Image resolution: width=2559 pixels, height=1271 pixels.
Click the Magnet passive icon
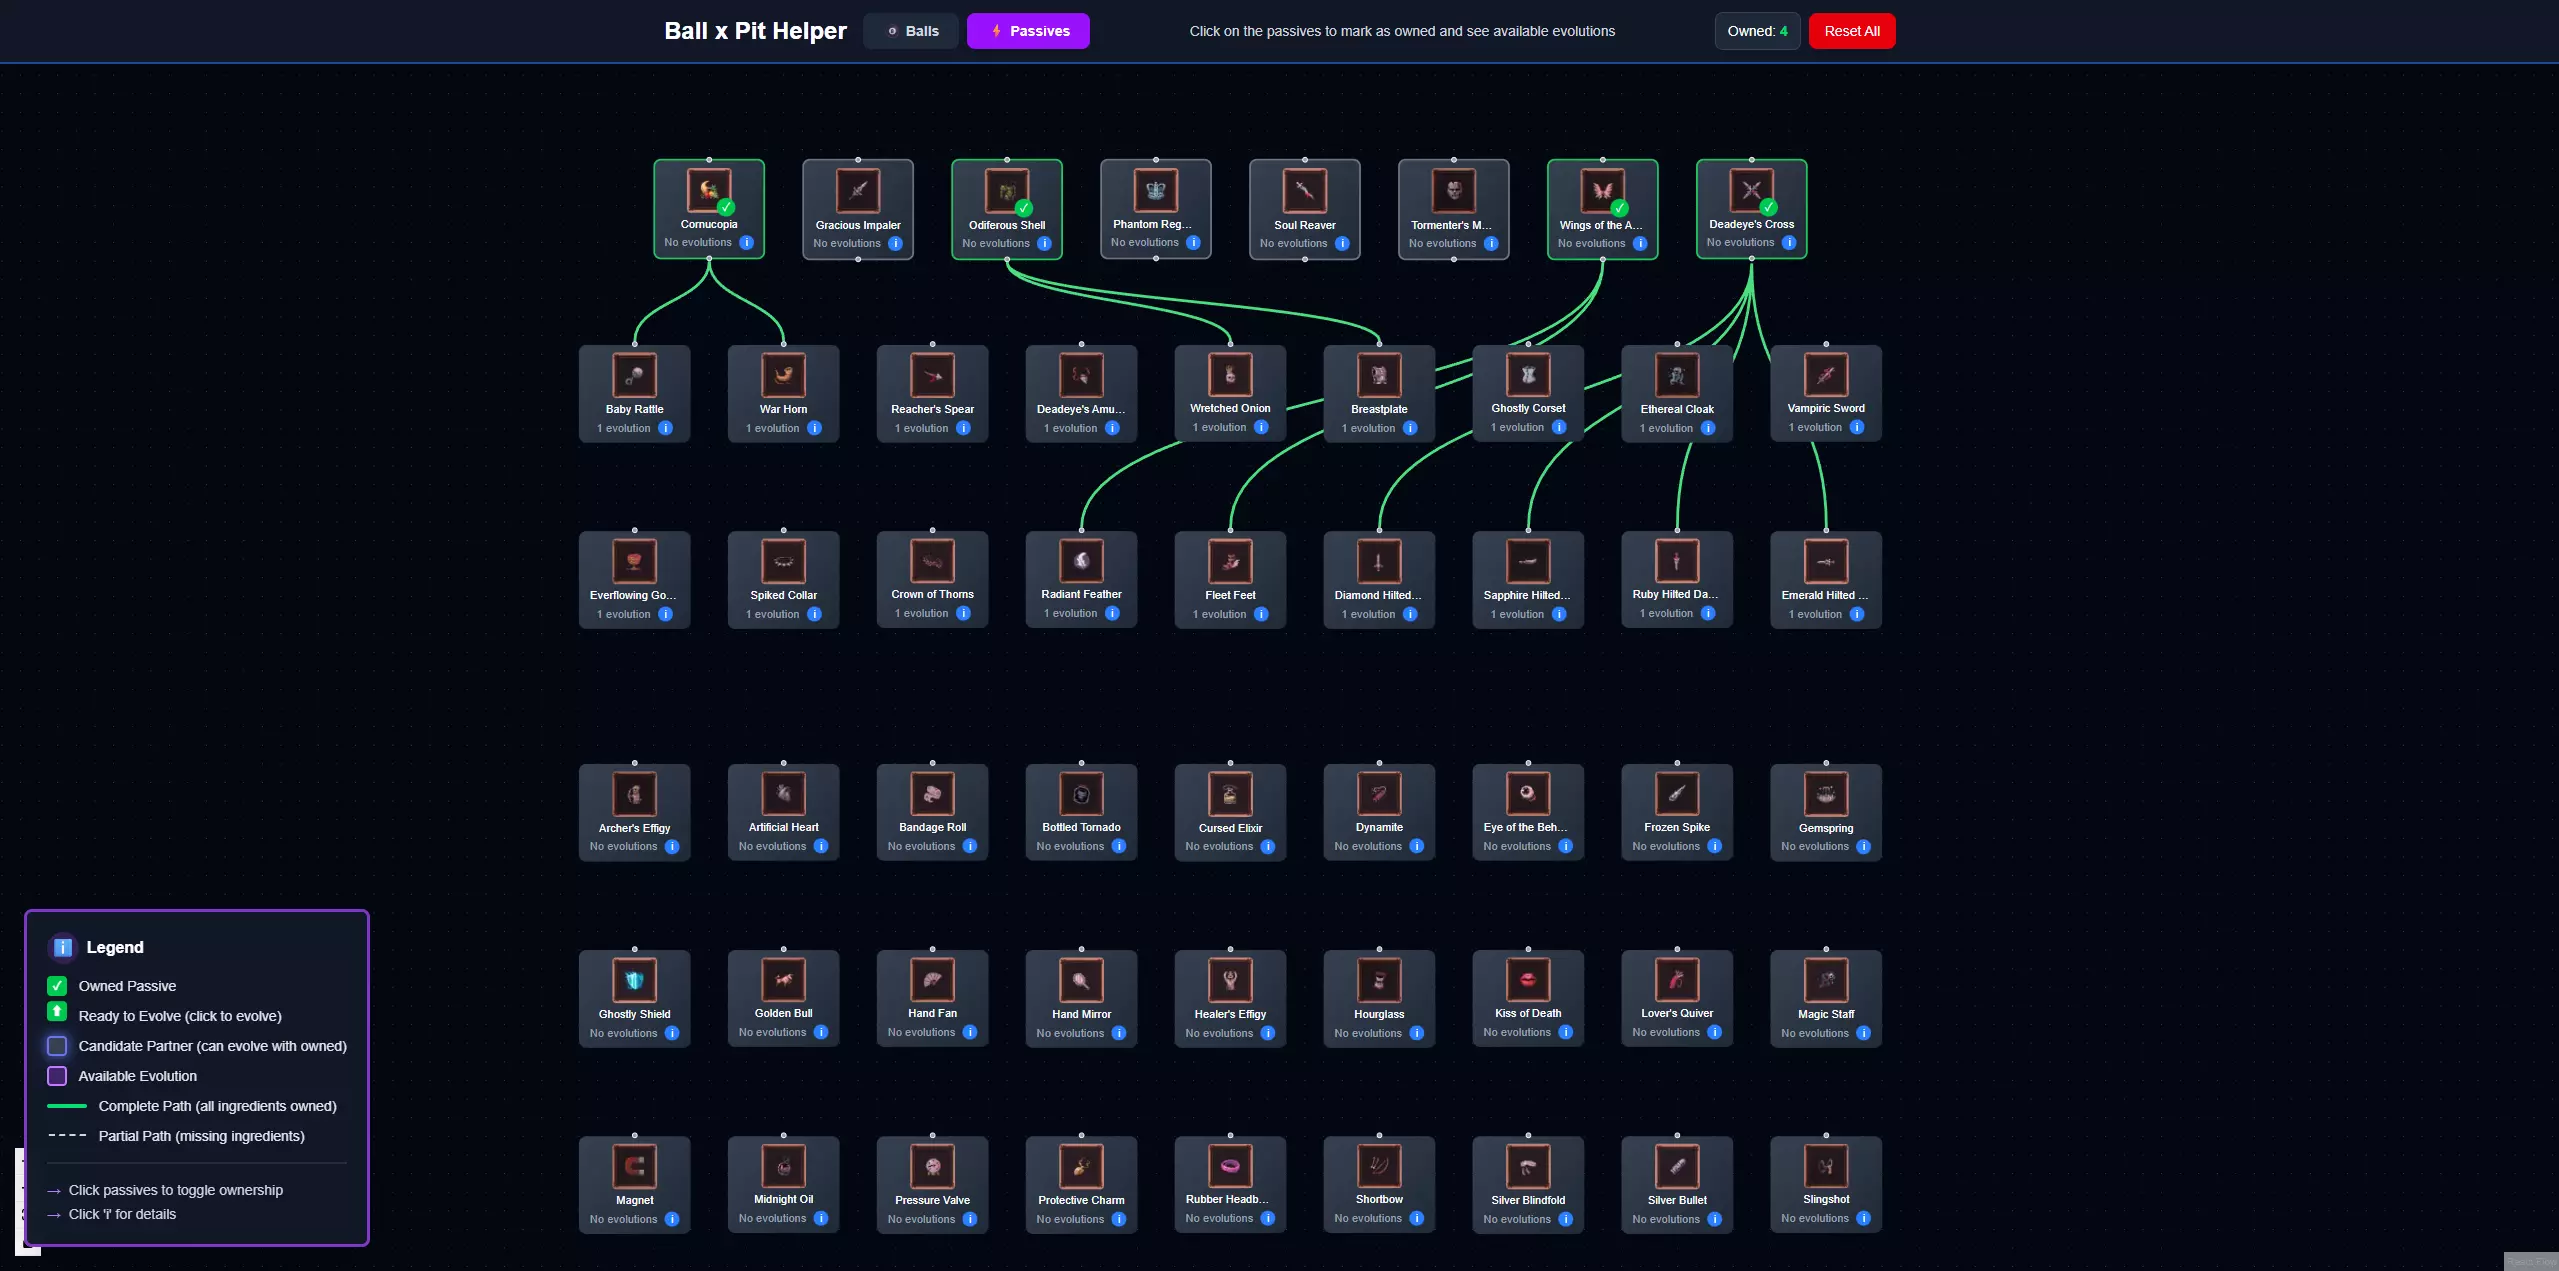[634, 1166]
